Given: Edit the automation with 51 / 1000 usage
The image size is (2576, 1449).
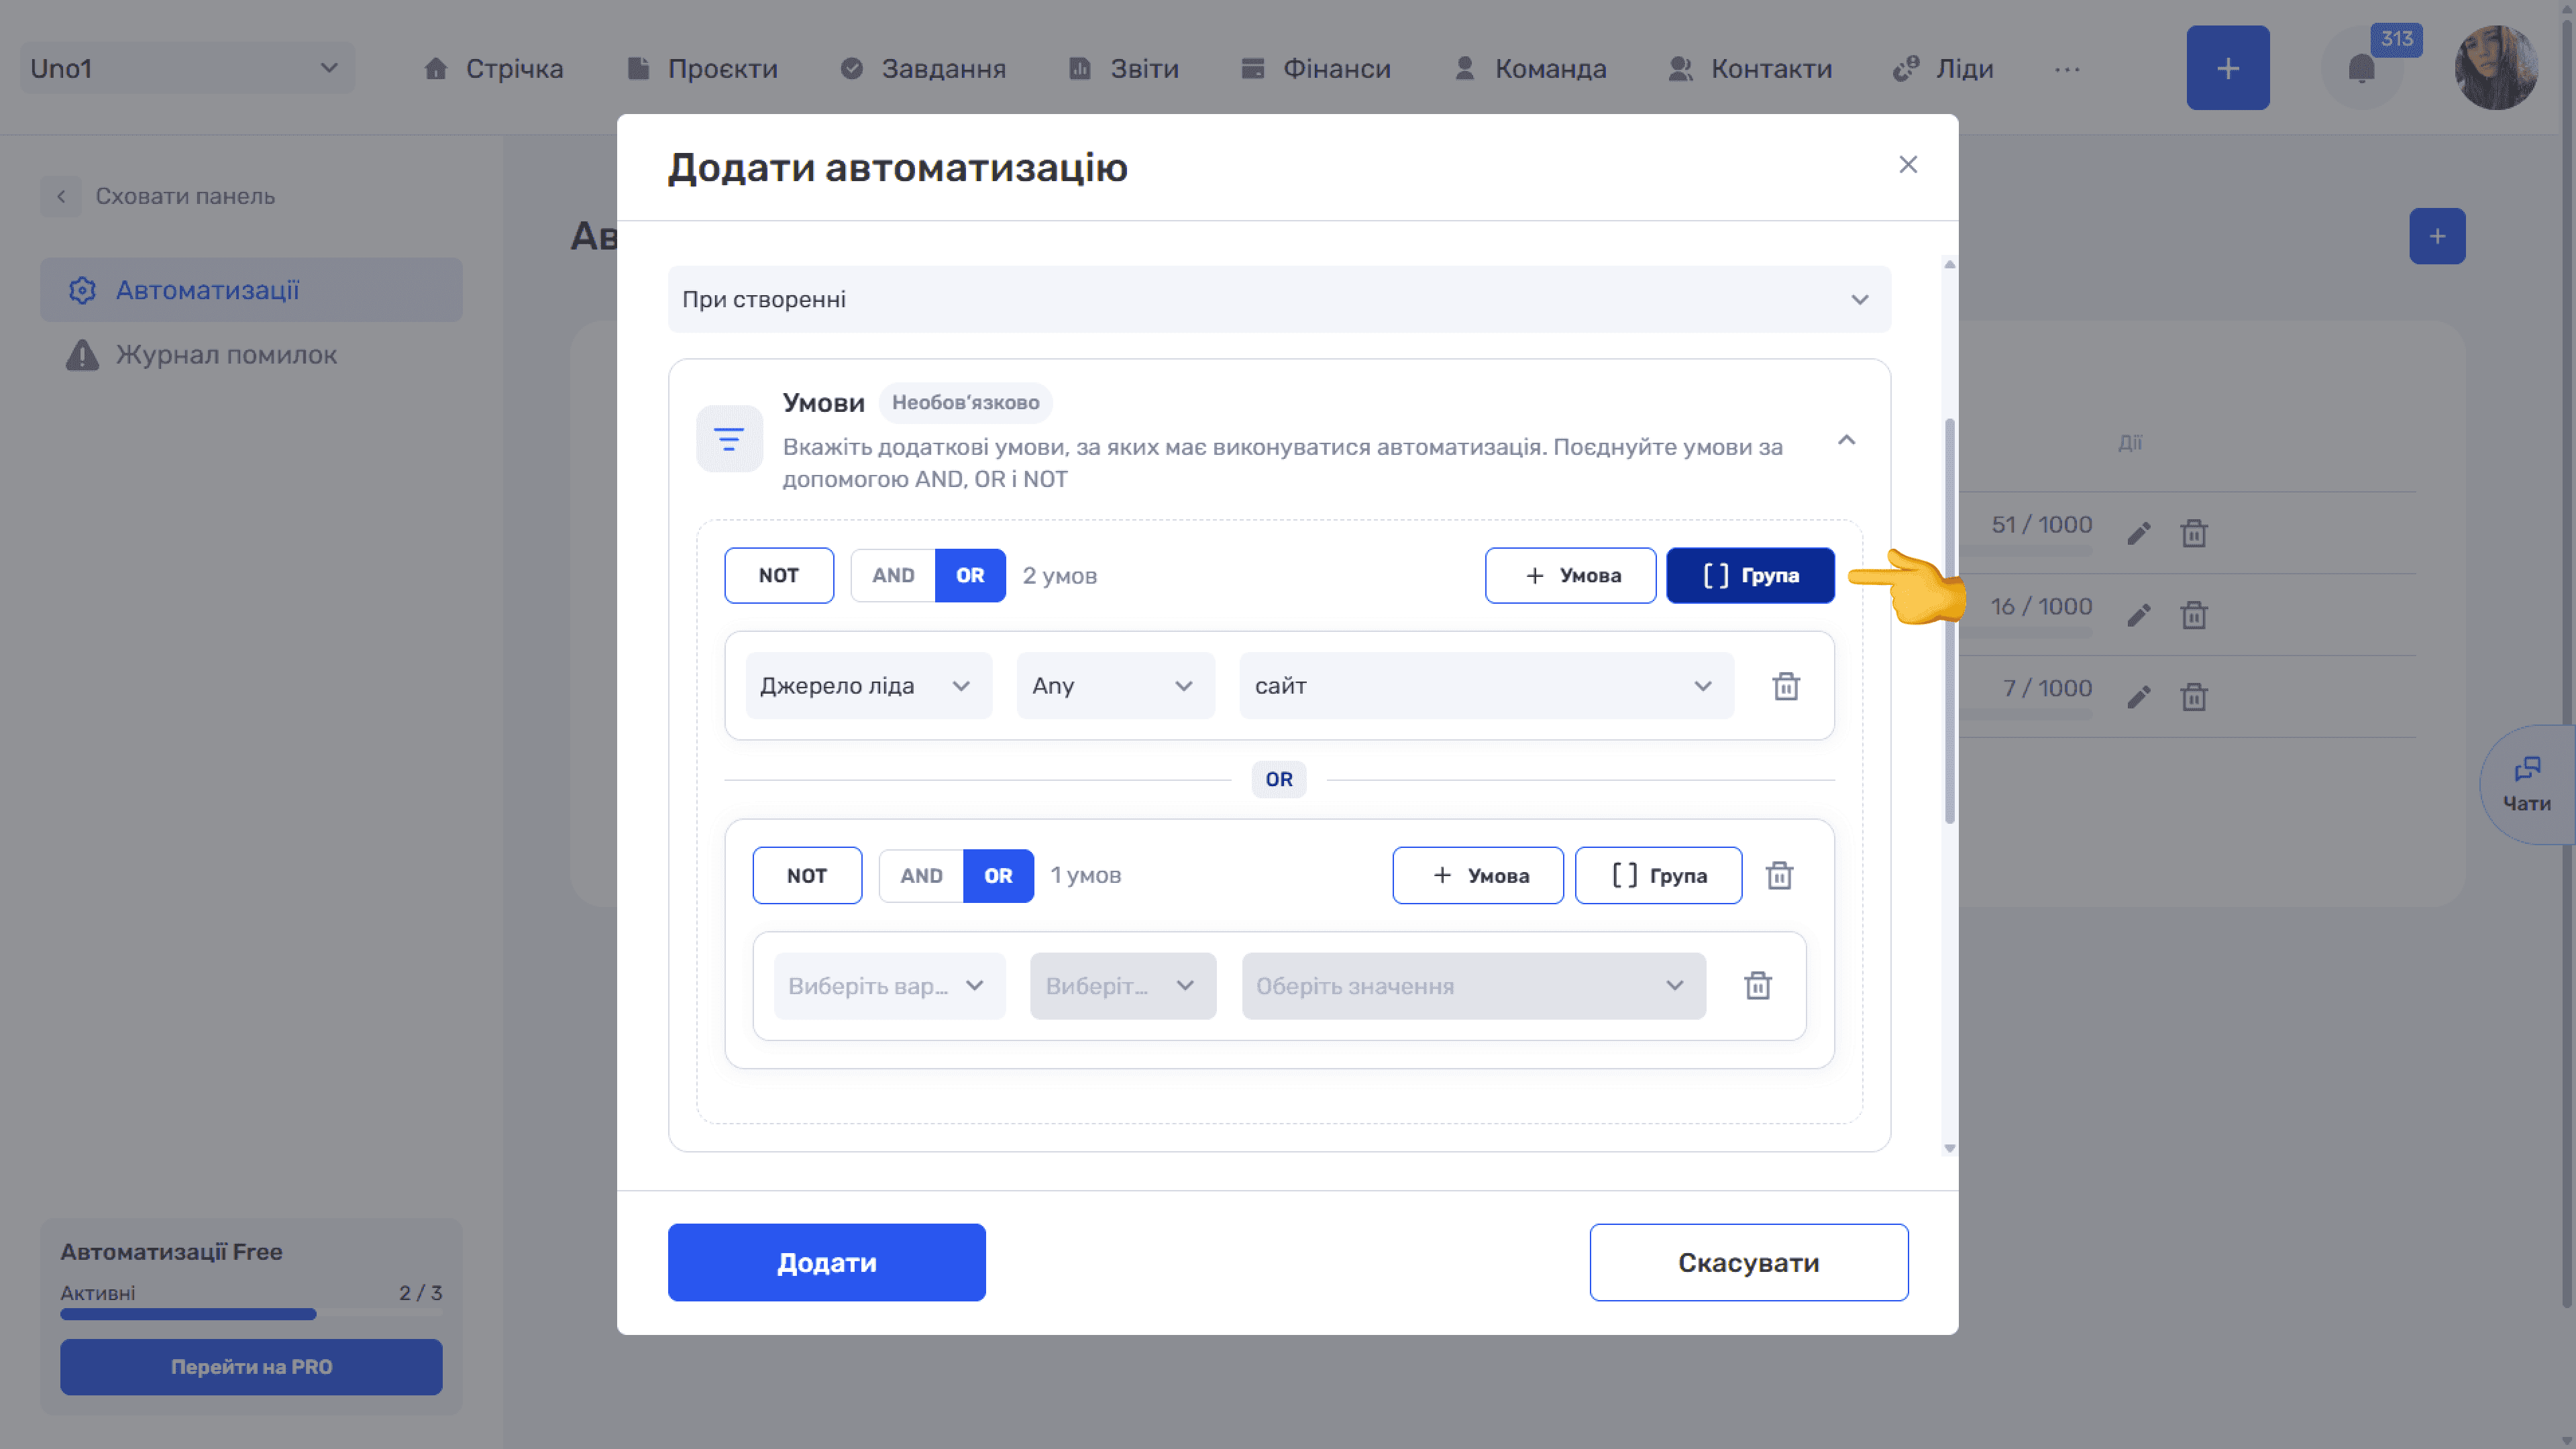Looking at the screenshot, I should point(2138,533).
